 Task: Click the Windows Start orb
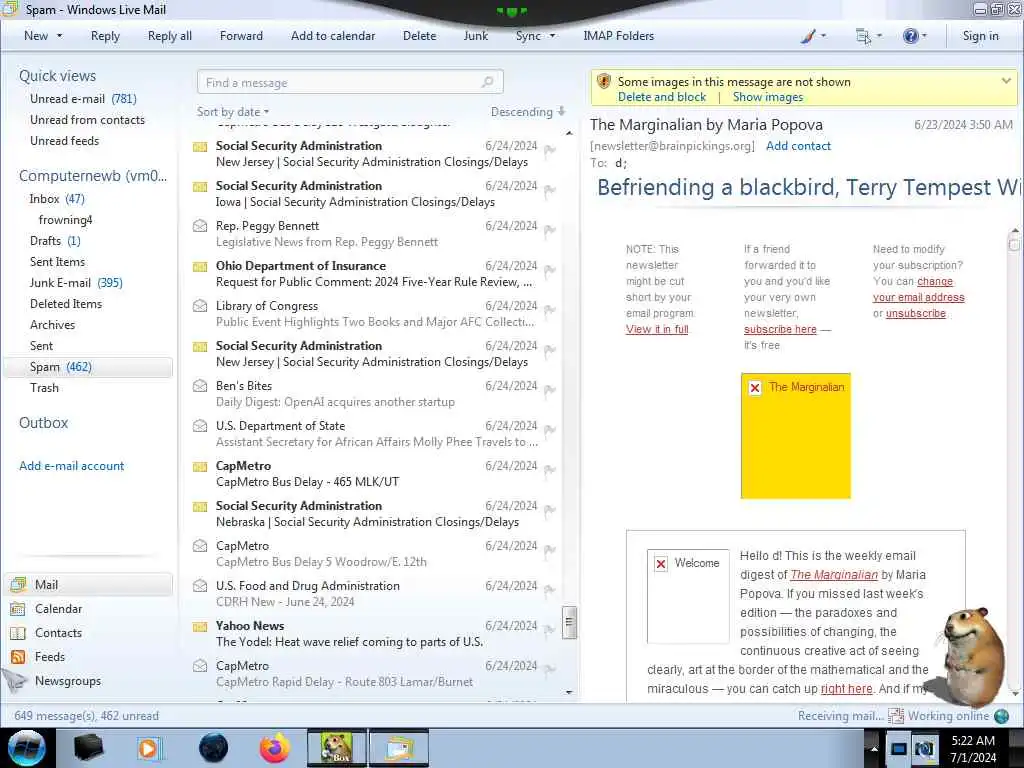pyautogui.click(x=27, y=748)
